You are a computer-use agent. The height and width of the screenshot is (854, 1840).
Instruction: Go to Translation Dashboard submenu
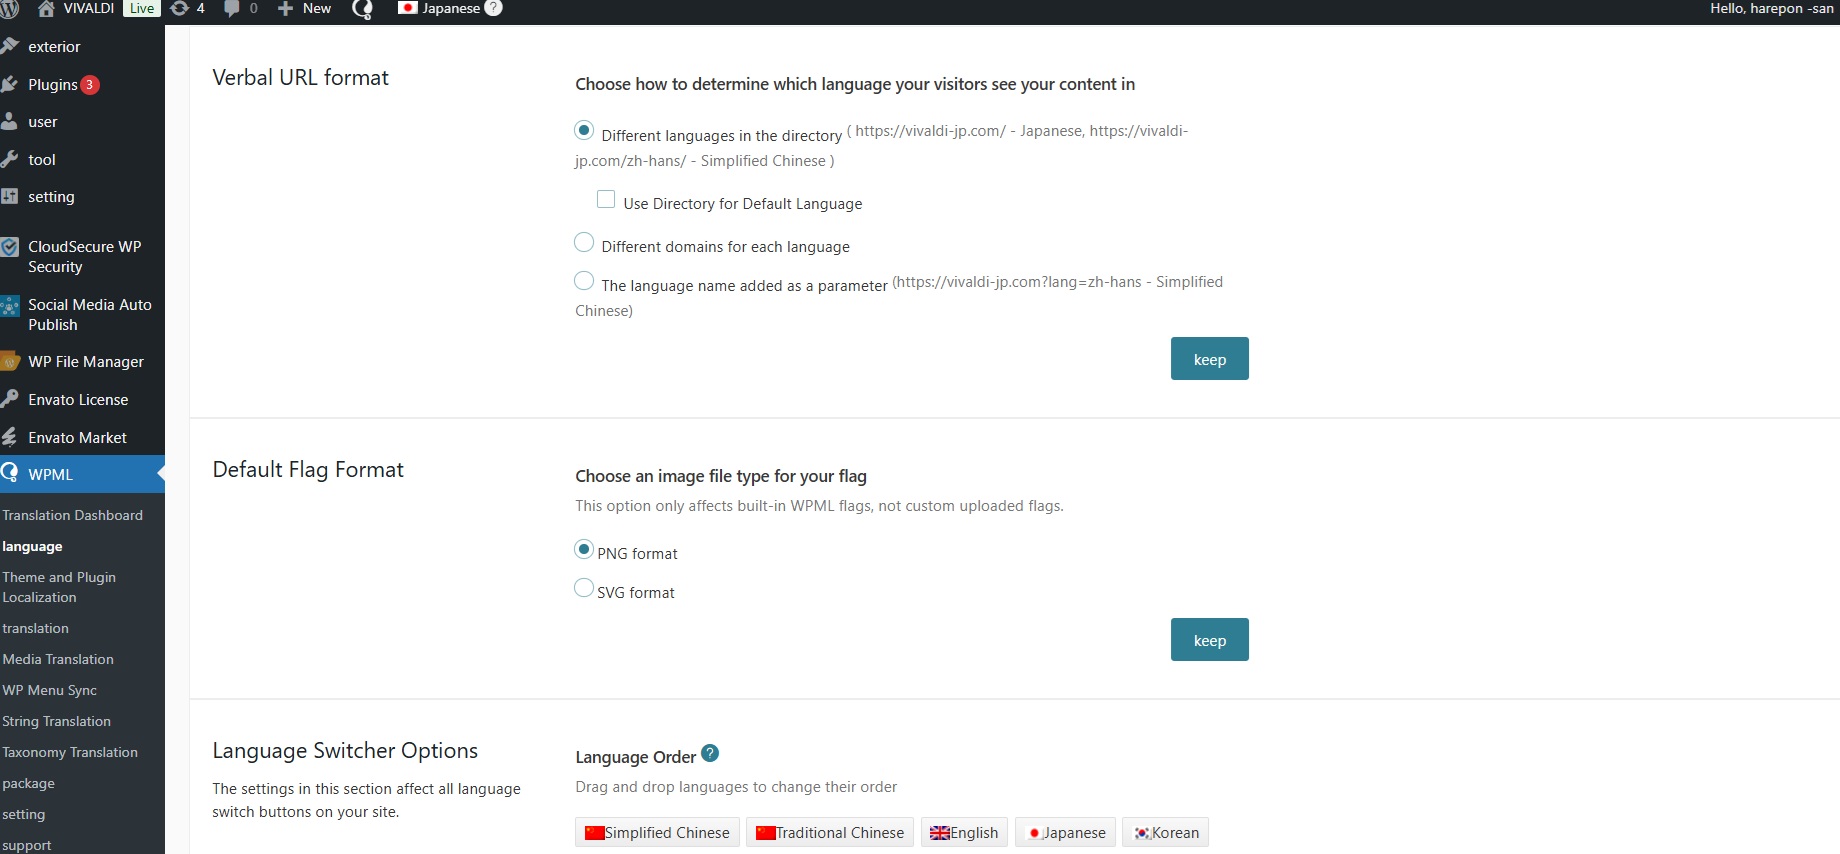tap(73, 515)
